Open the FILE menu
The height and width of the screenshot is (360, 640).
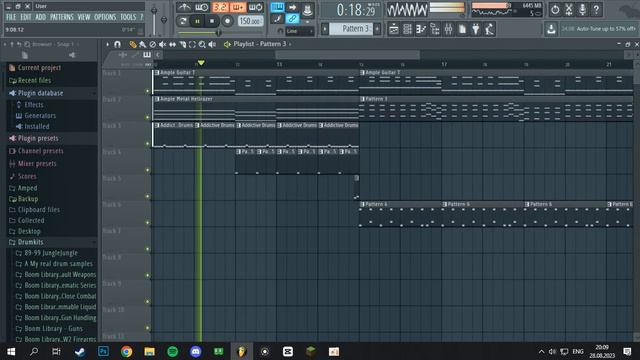click(11, 17)
